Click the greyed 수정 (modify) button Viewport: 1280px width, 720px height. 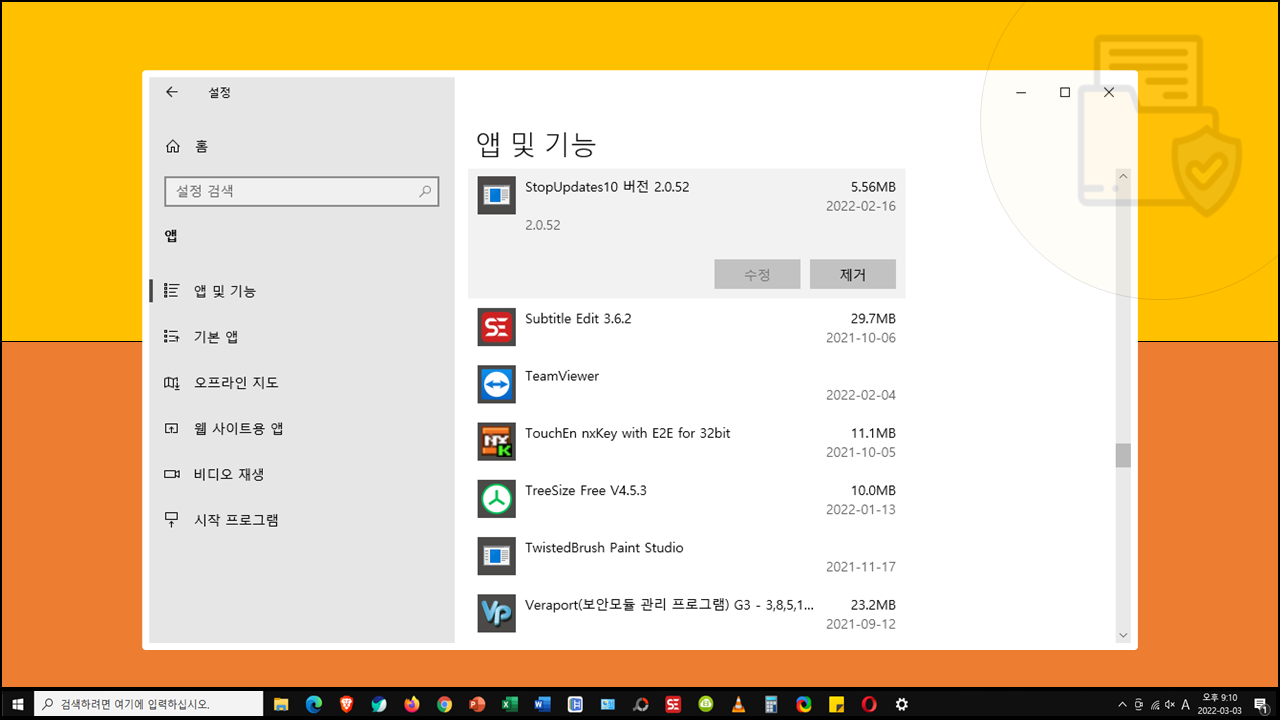click(x=757, y=274)
